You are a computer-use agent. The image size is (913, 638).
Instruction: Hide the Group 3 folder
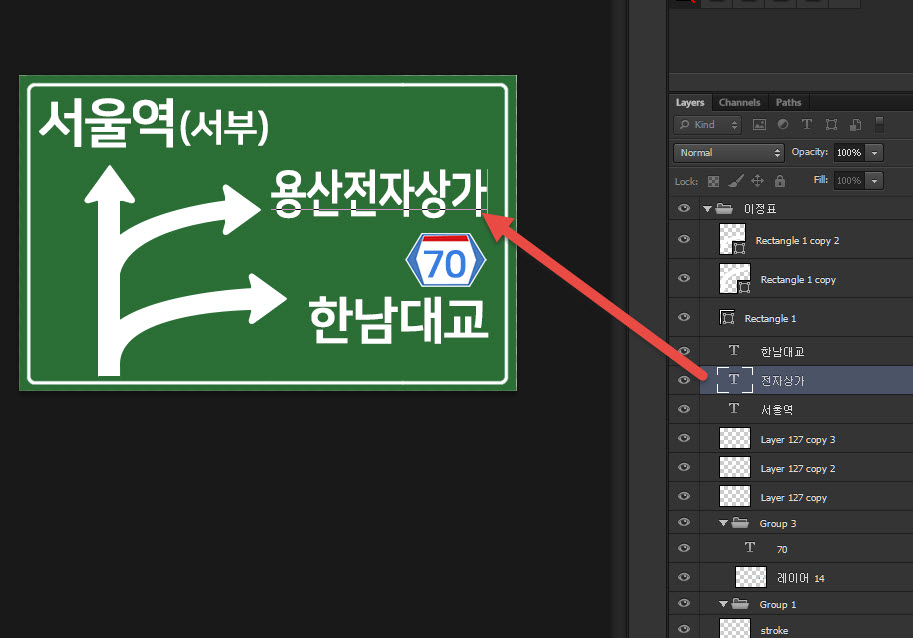tap(684, 522)
